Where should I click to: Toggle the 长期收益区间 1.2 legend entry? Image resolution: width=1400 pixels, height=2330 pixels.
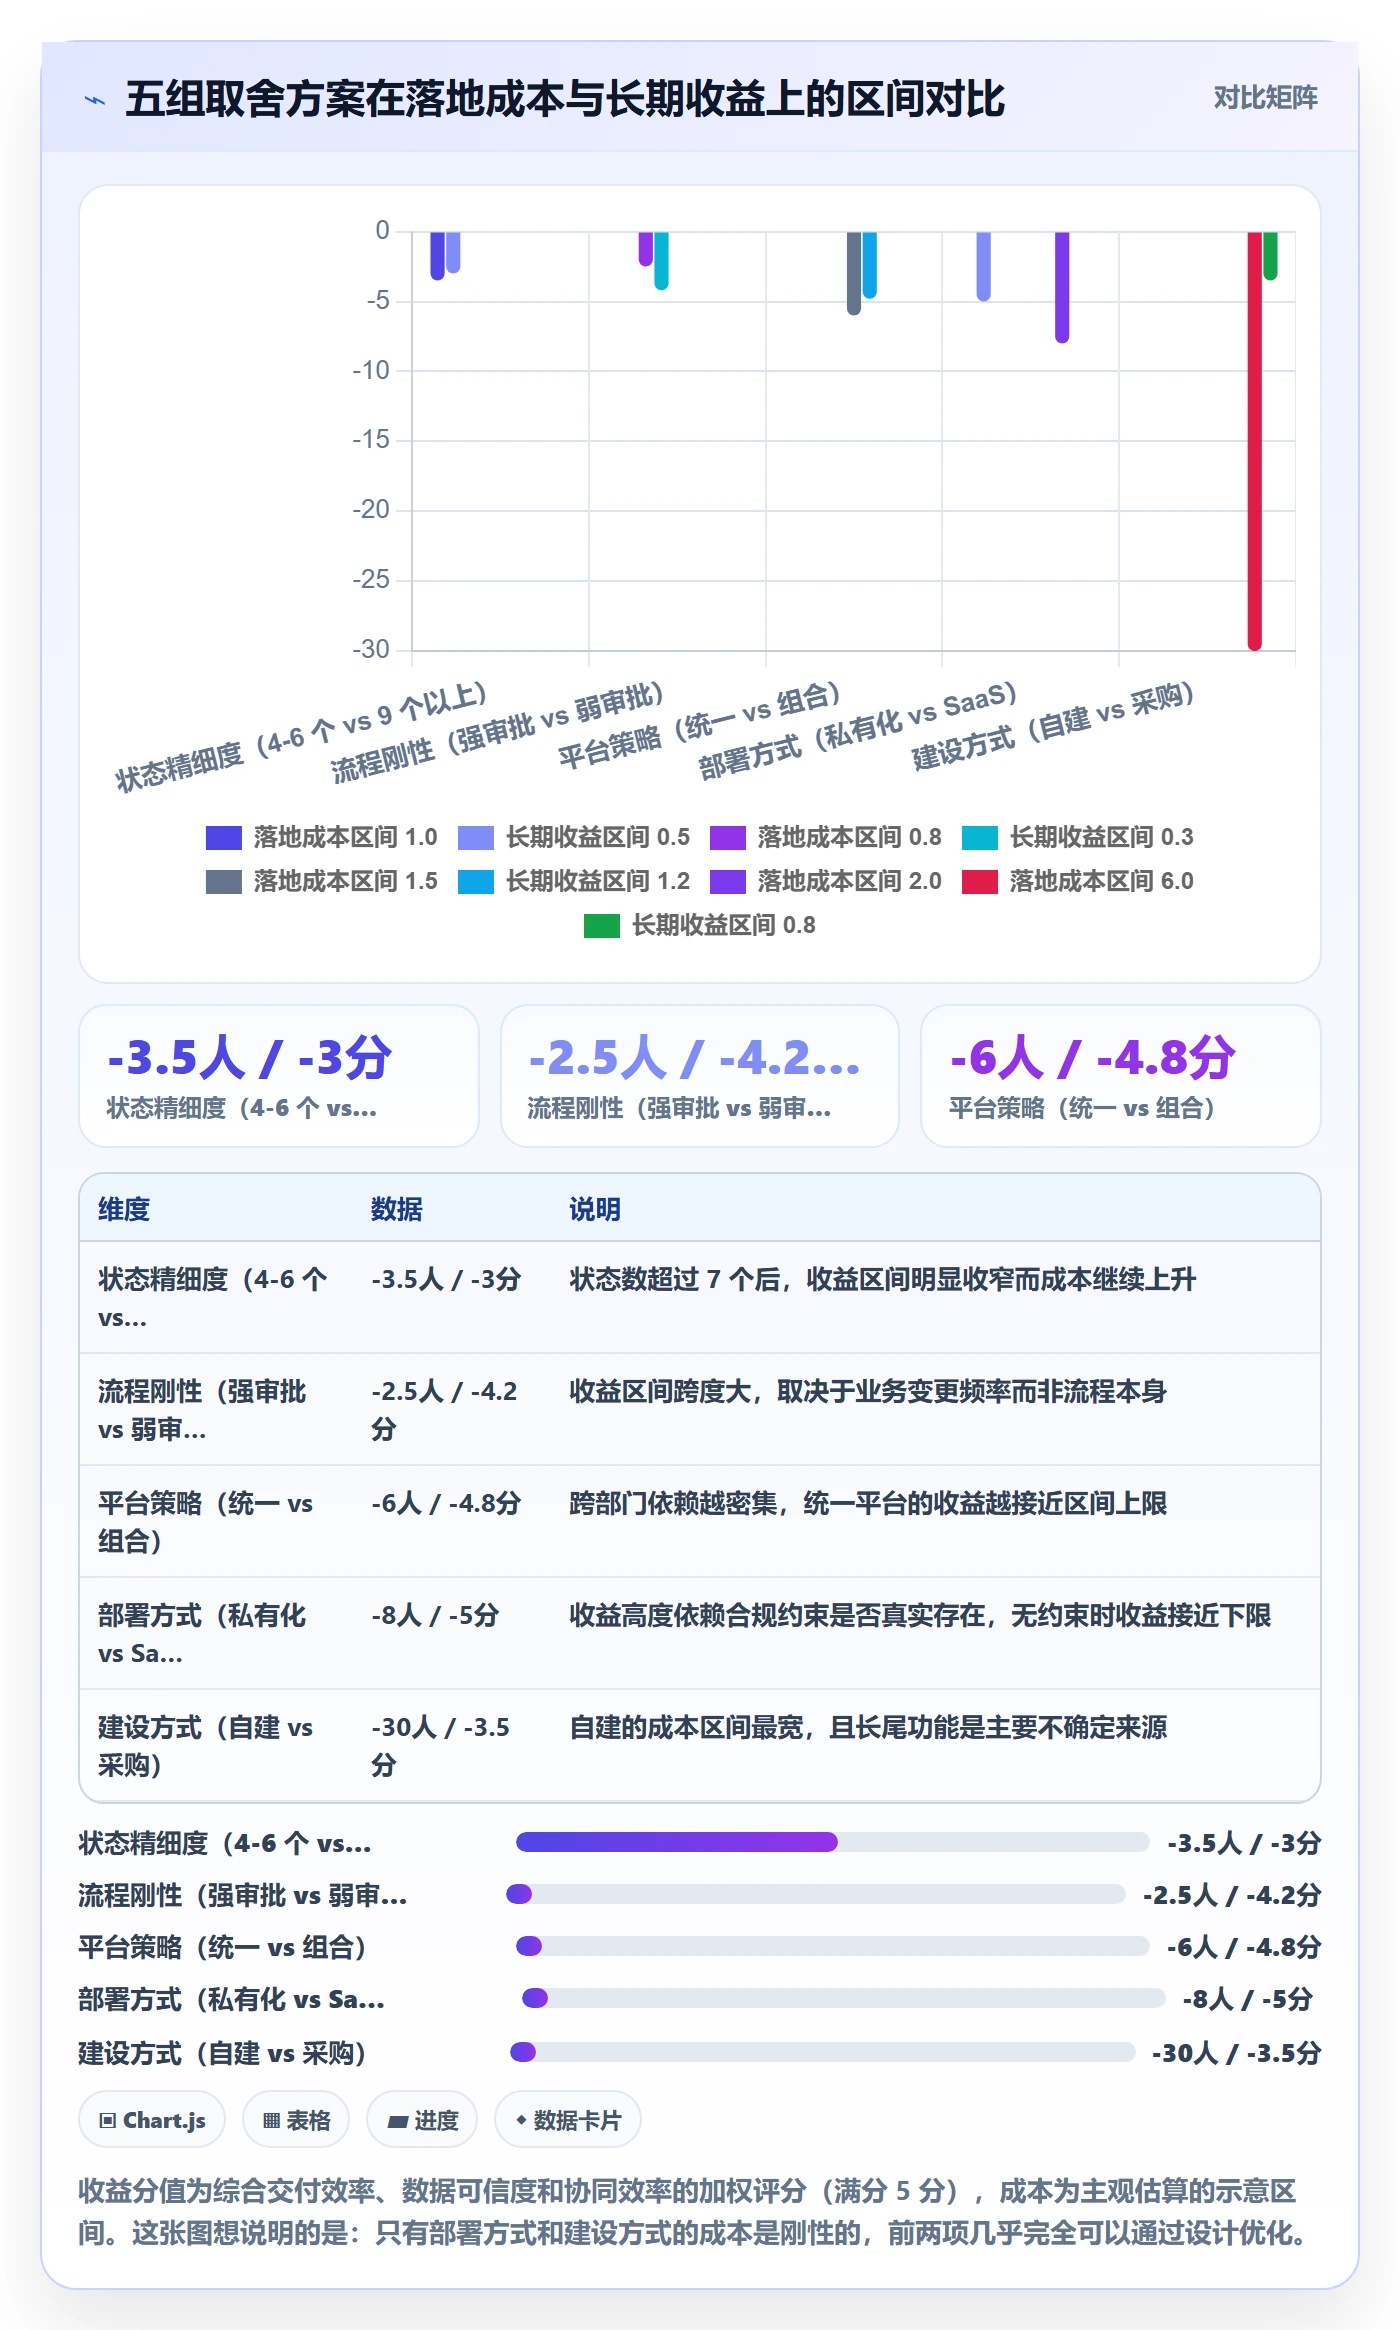click(575, 881)
